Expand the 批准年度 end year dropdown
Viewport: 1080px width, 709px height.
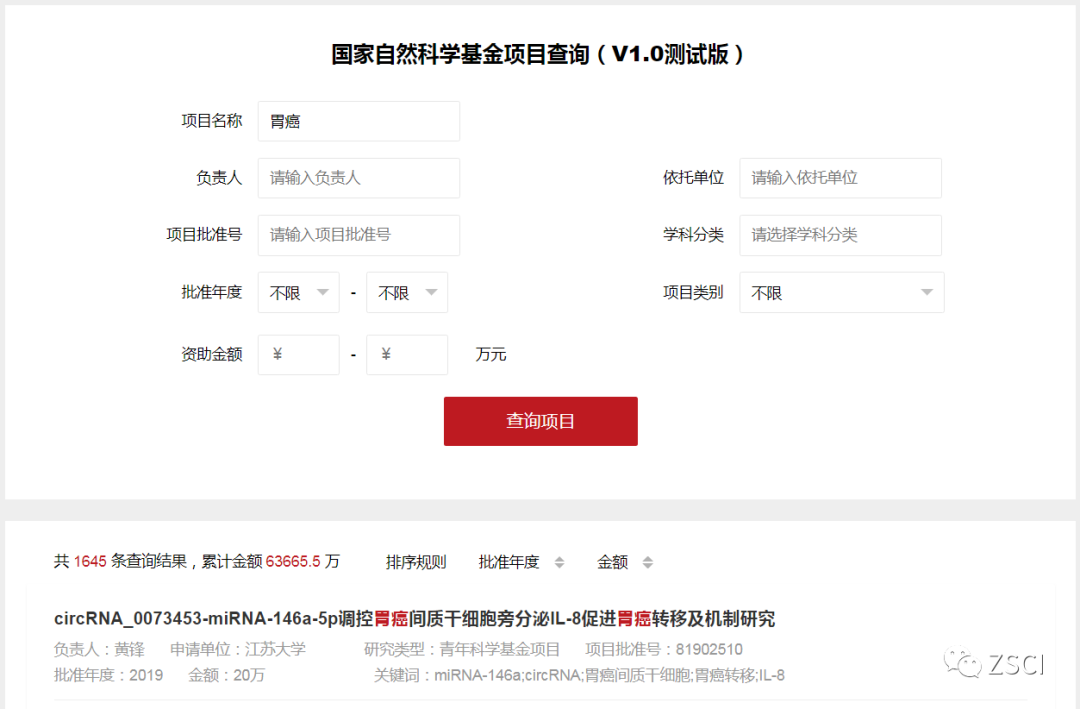coord(406,293)
